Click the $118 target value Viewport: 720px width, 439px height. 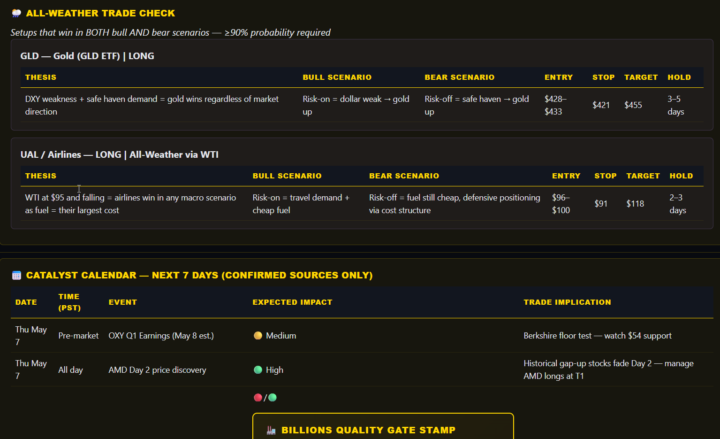coord(636,204)
